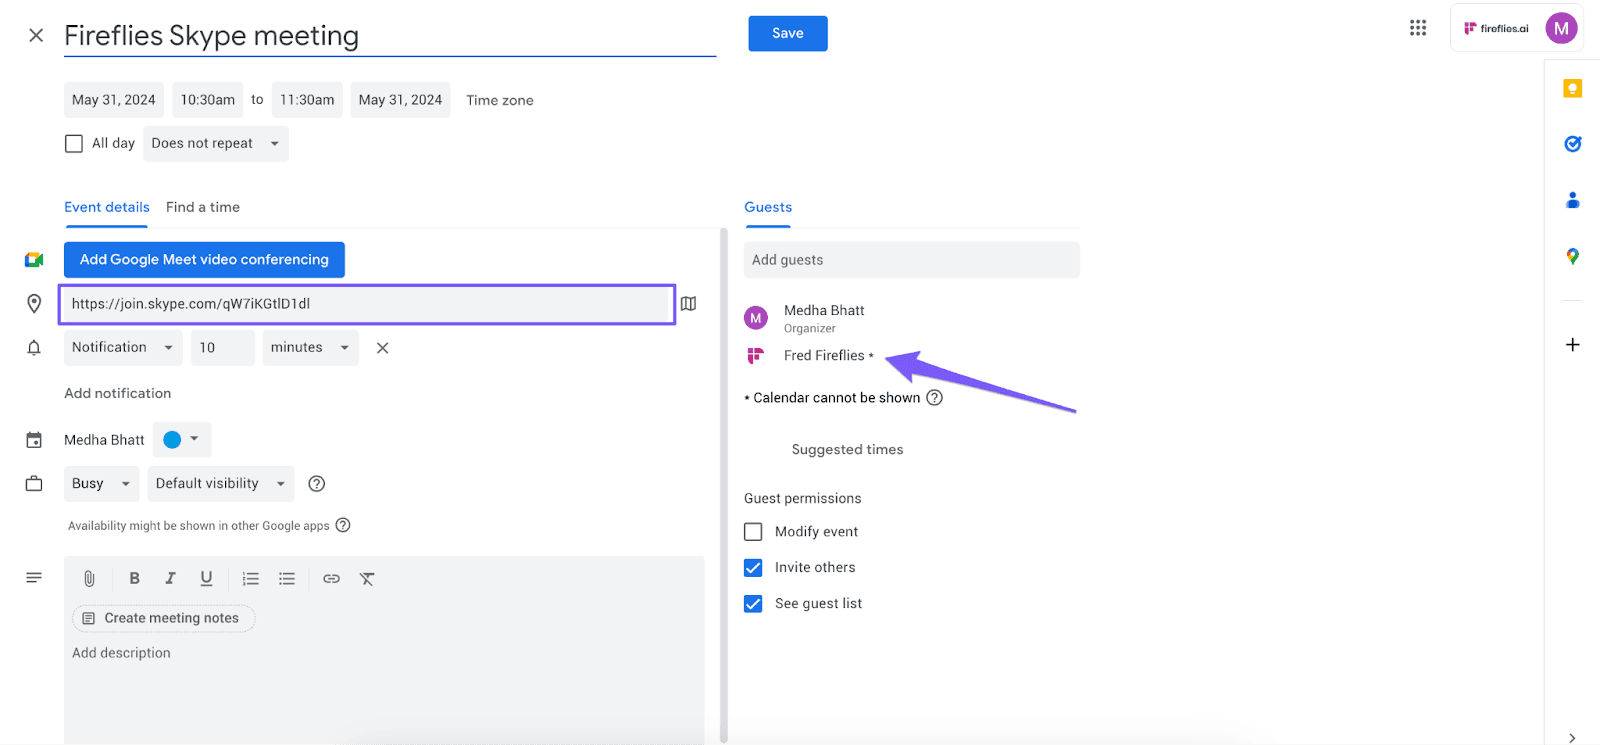The image size is (1600, 745).
Task: Click Create meeting notes chip
Action: click(x=163, y=618)
